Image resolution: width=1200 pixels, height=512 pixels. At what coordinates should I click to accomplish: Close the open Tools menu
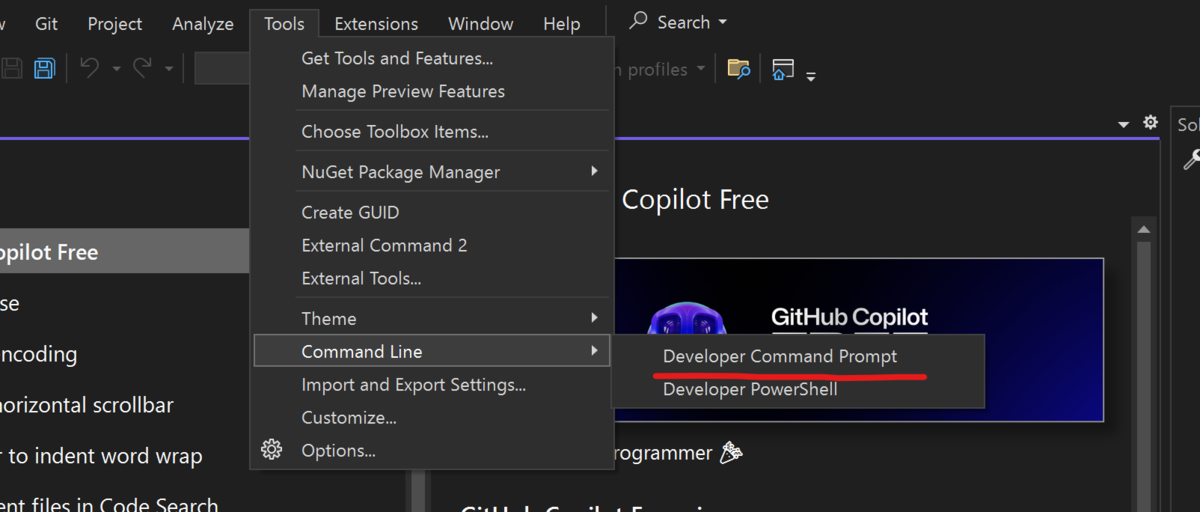(284, 23)
